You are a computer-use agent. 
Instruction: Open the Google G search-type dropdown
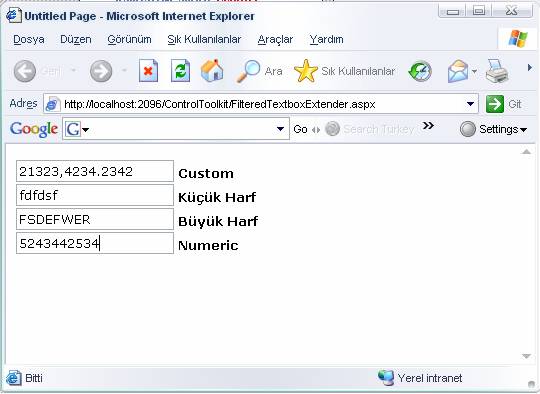(86, 130)
